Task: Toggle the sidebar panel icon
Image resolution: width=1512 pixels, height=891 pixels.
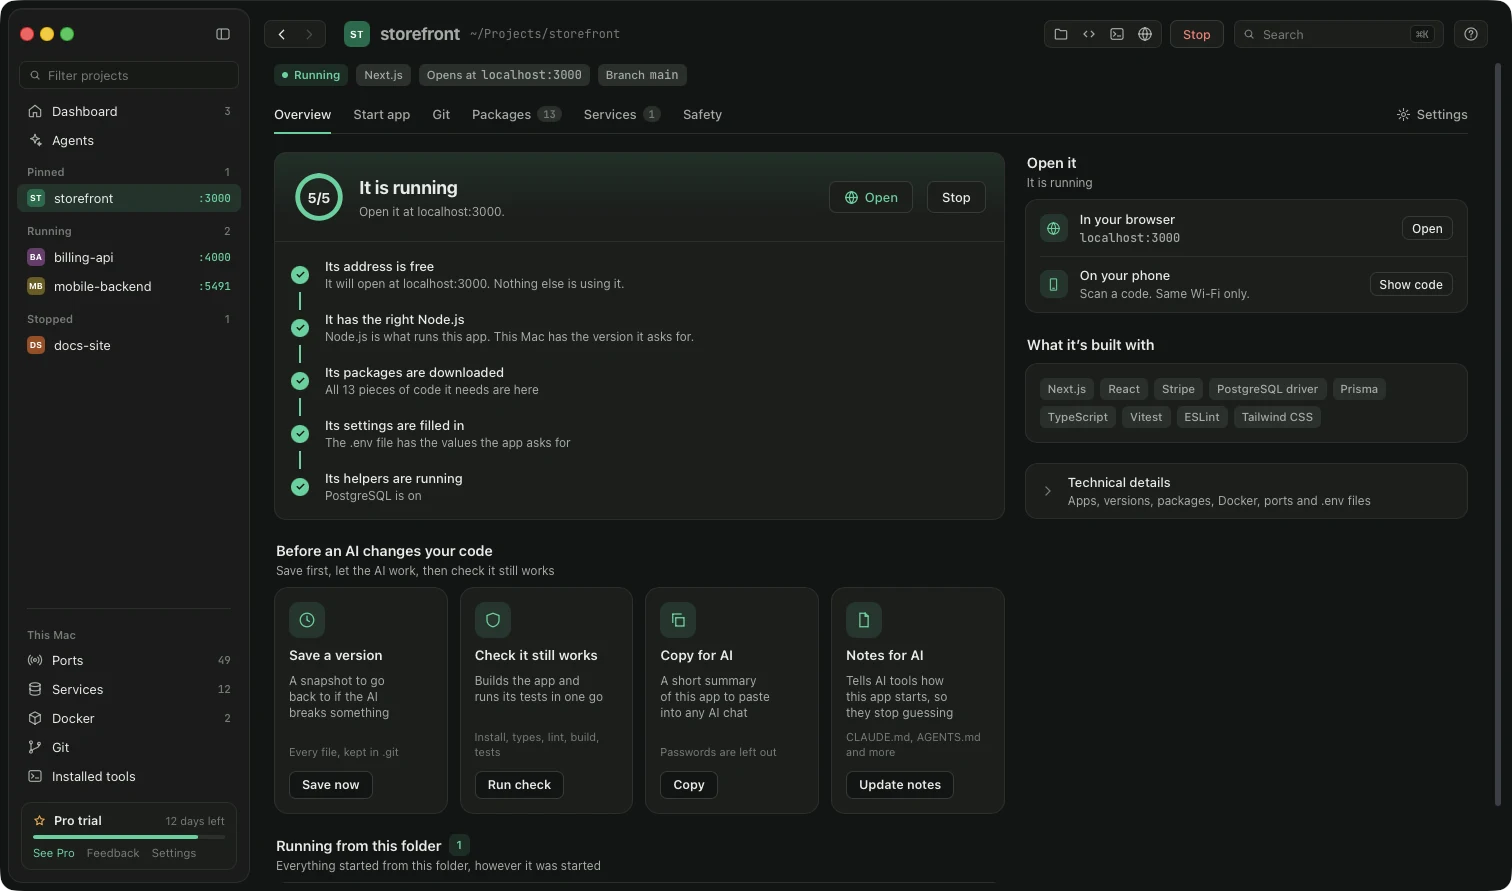Action: point(223,34)
